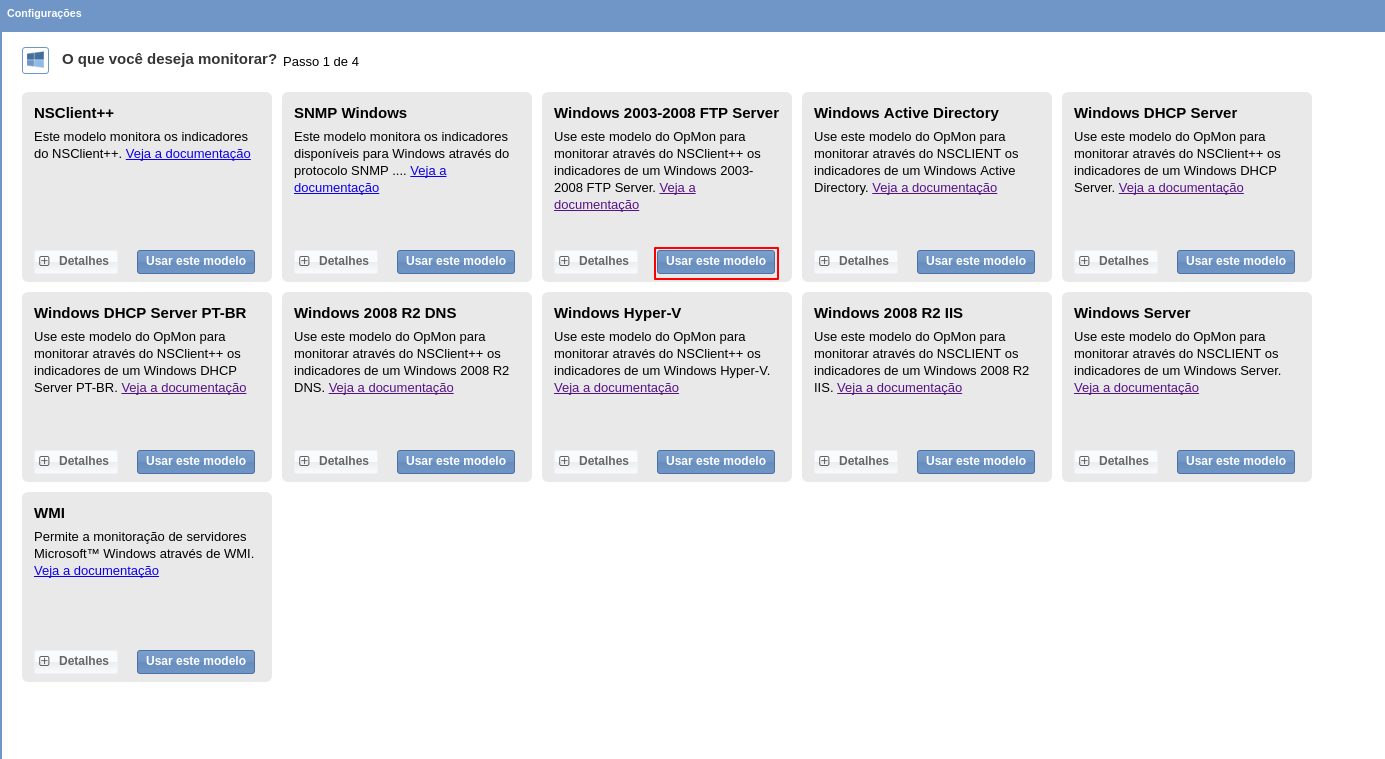Expand Detalhes for WMI model
Screen dimensions: 1385x759
pos(76,661)
